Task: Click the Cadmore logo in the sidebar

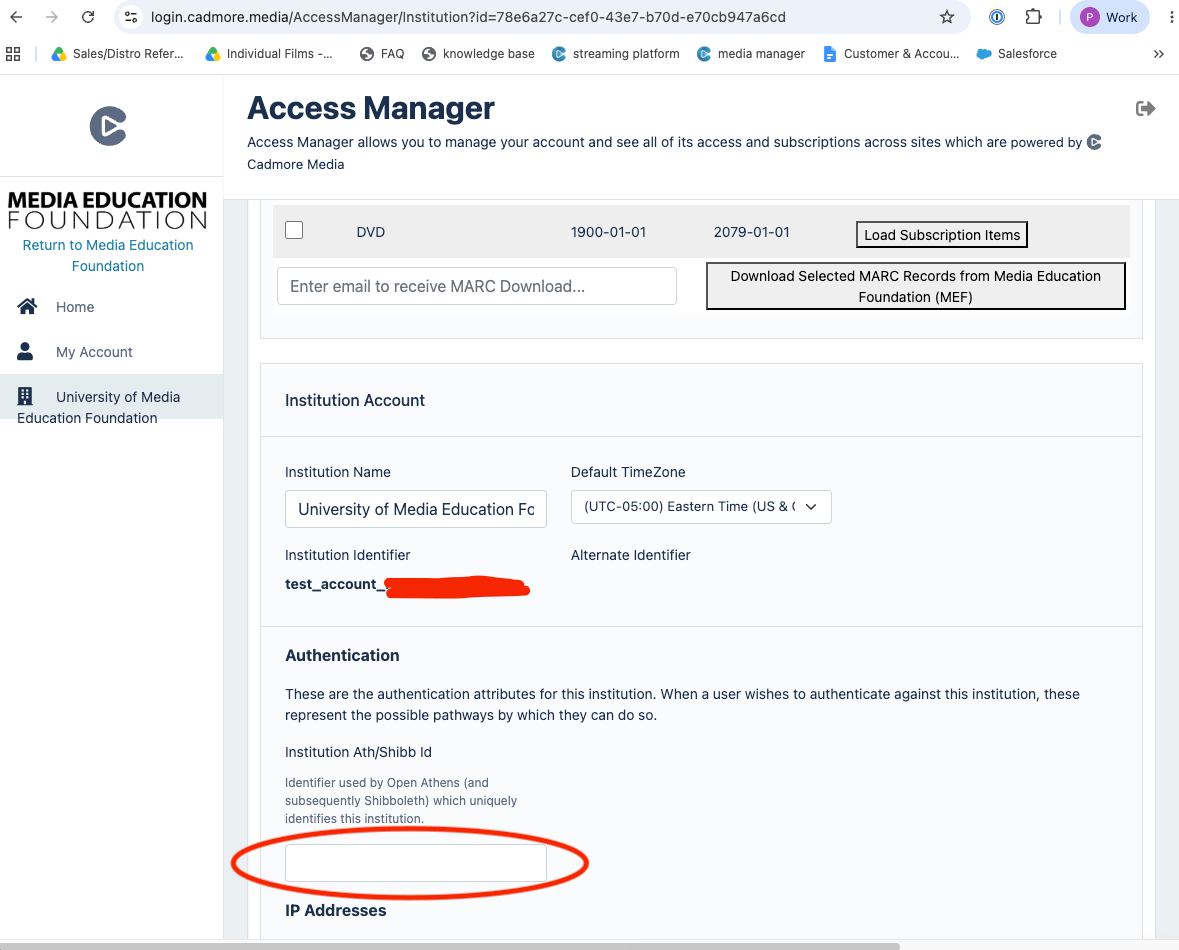Action: (108, 126)
